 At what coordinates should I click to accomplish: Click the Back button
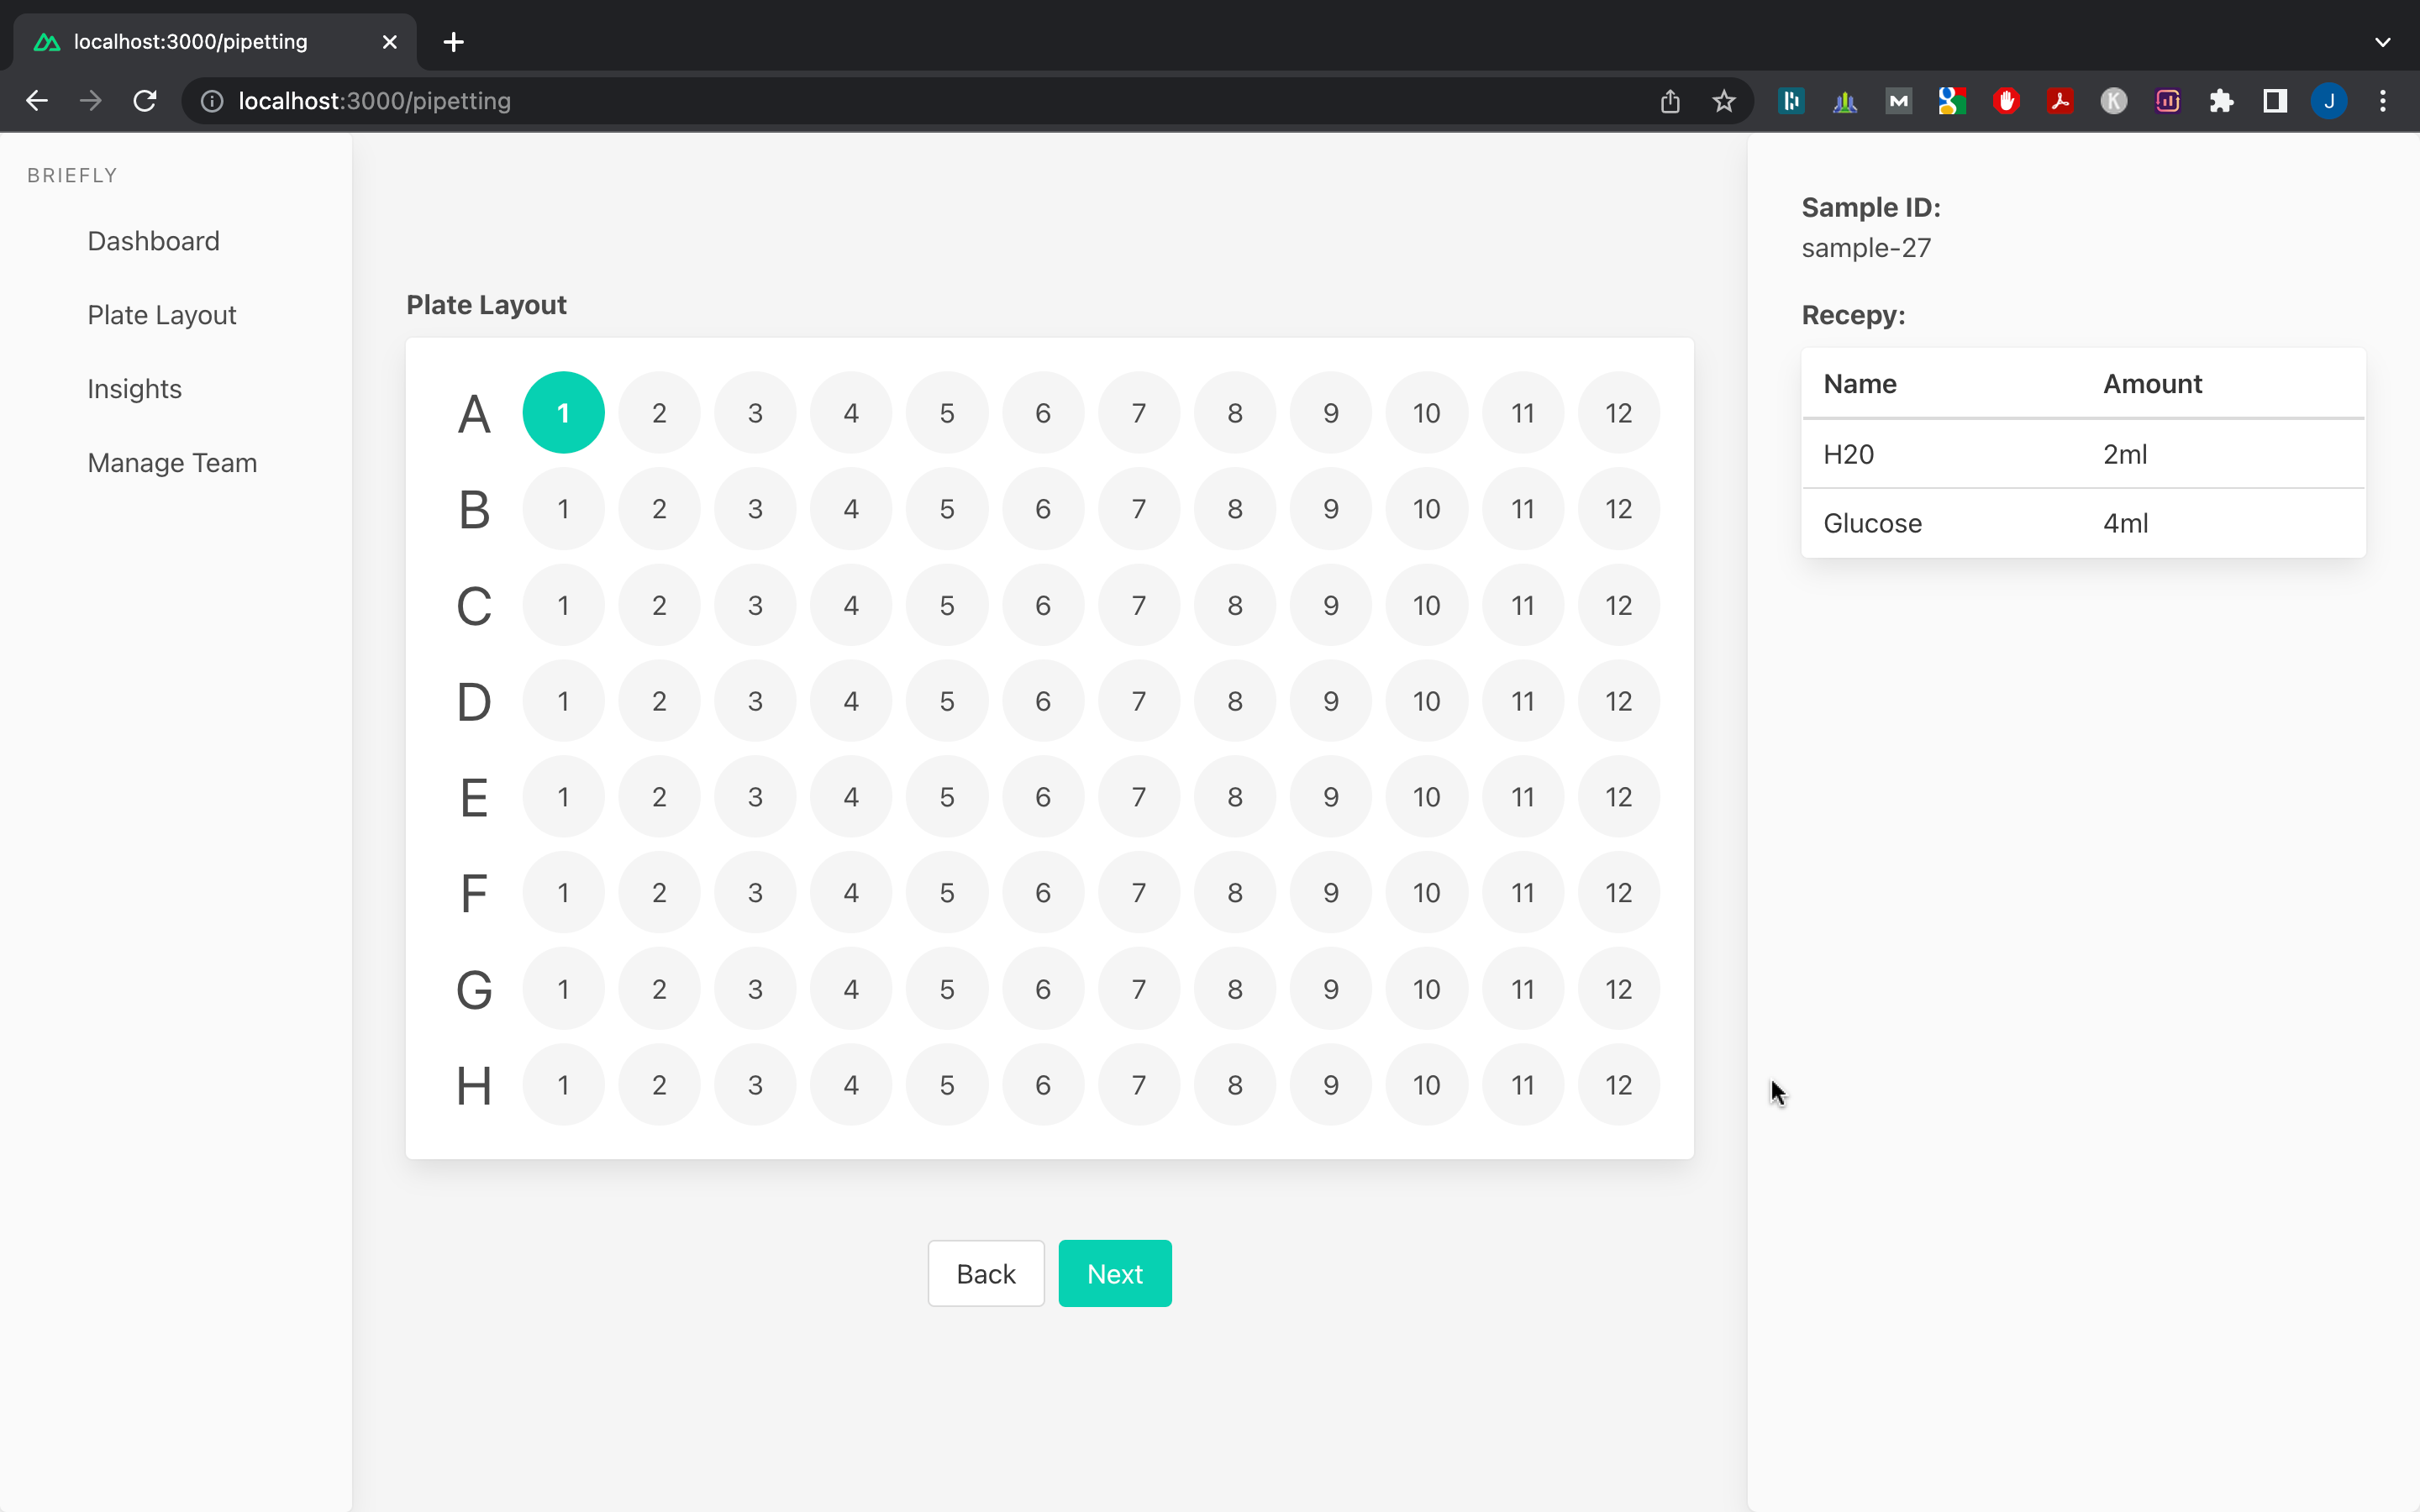click(985, 1273)
